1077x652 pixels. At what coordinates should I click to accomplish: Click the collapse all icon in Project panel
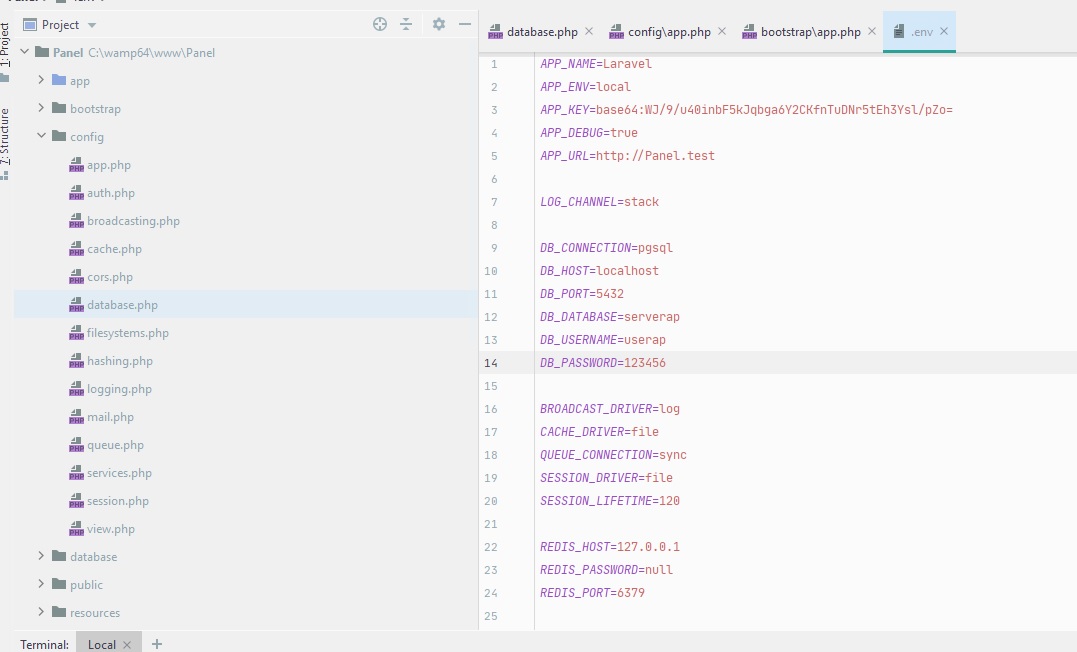[406, 24]
